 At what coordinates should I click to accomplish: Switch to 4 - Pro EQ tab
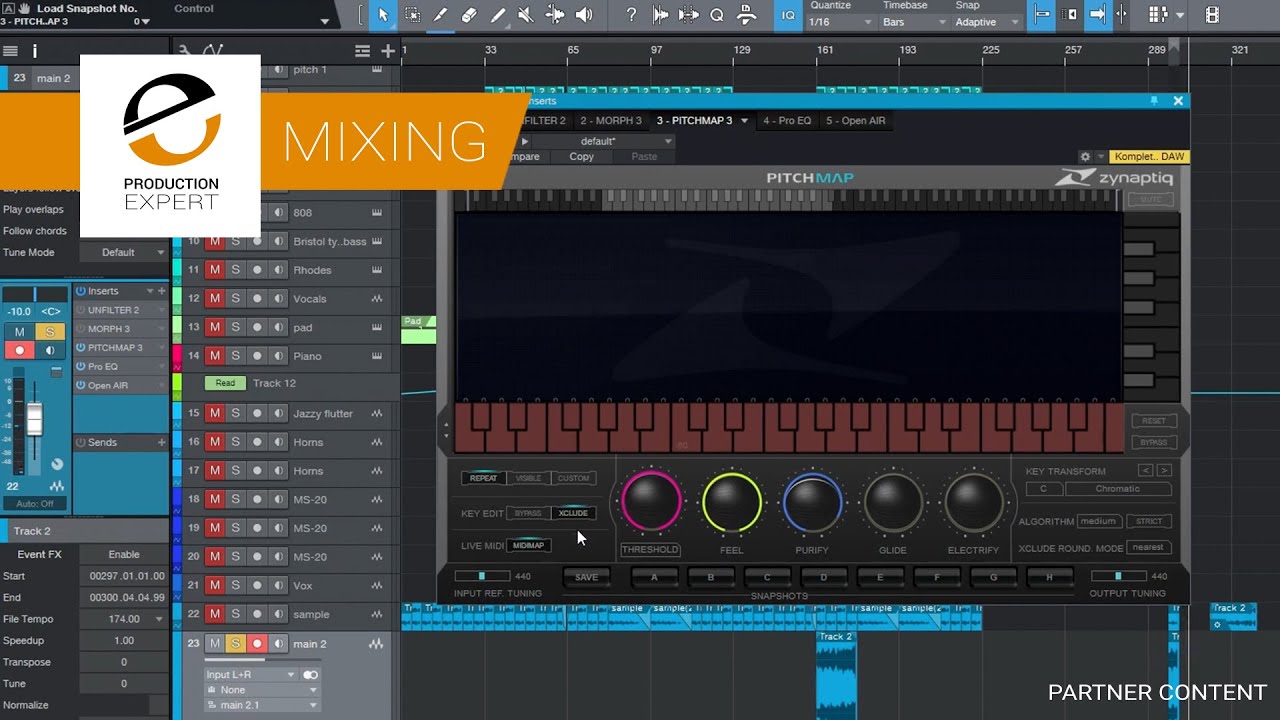pos(787,121)
